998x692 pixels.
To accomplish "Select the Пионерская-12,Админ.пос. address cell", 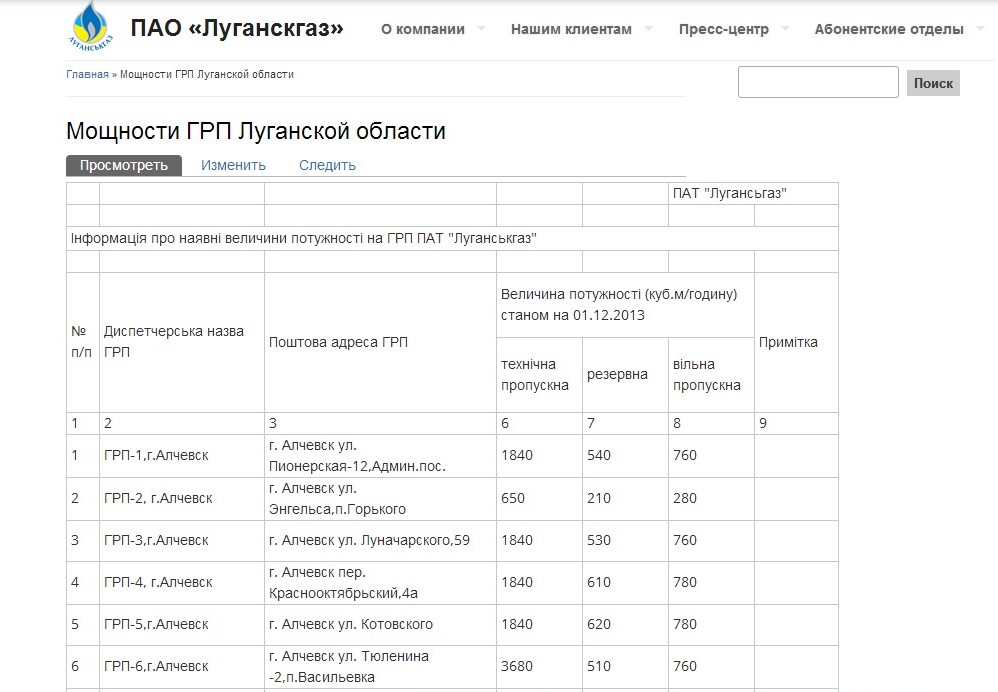I will [380, 456].
